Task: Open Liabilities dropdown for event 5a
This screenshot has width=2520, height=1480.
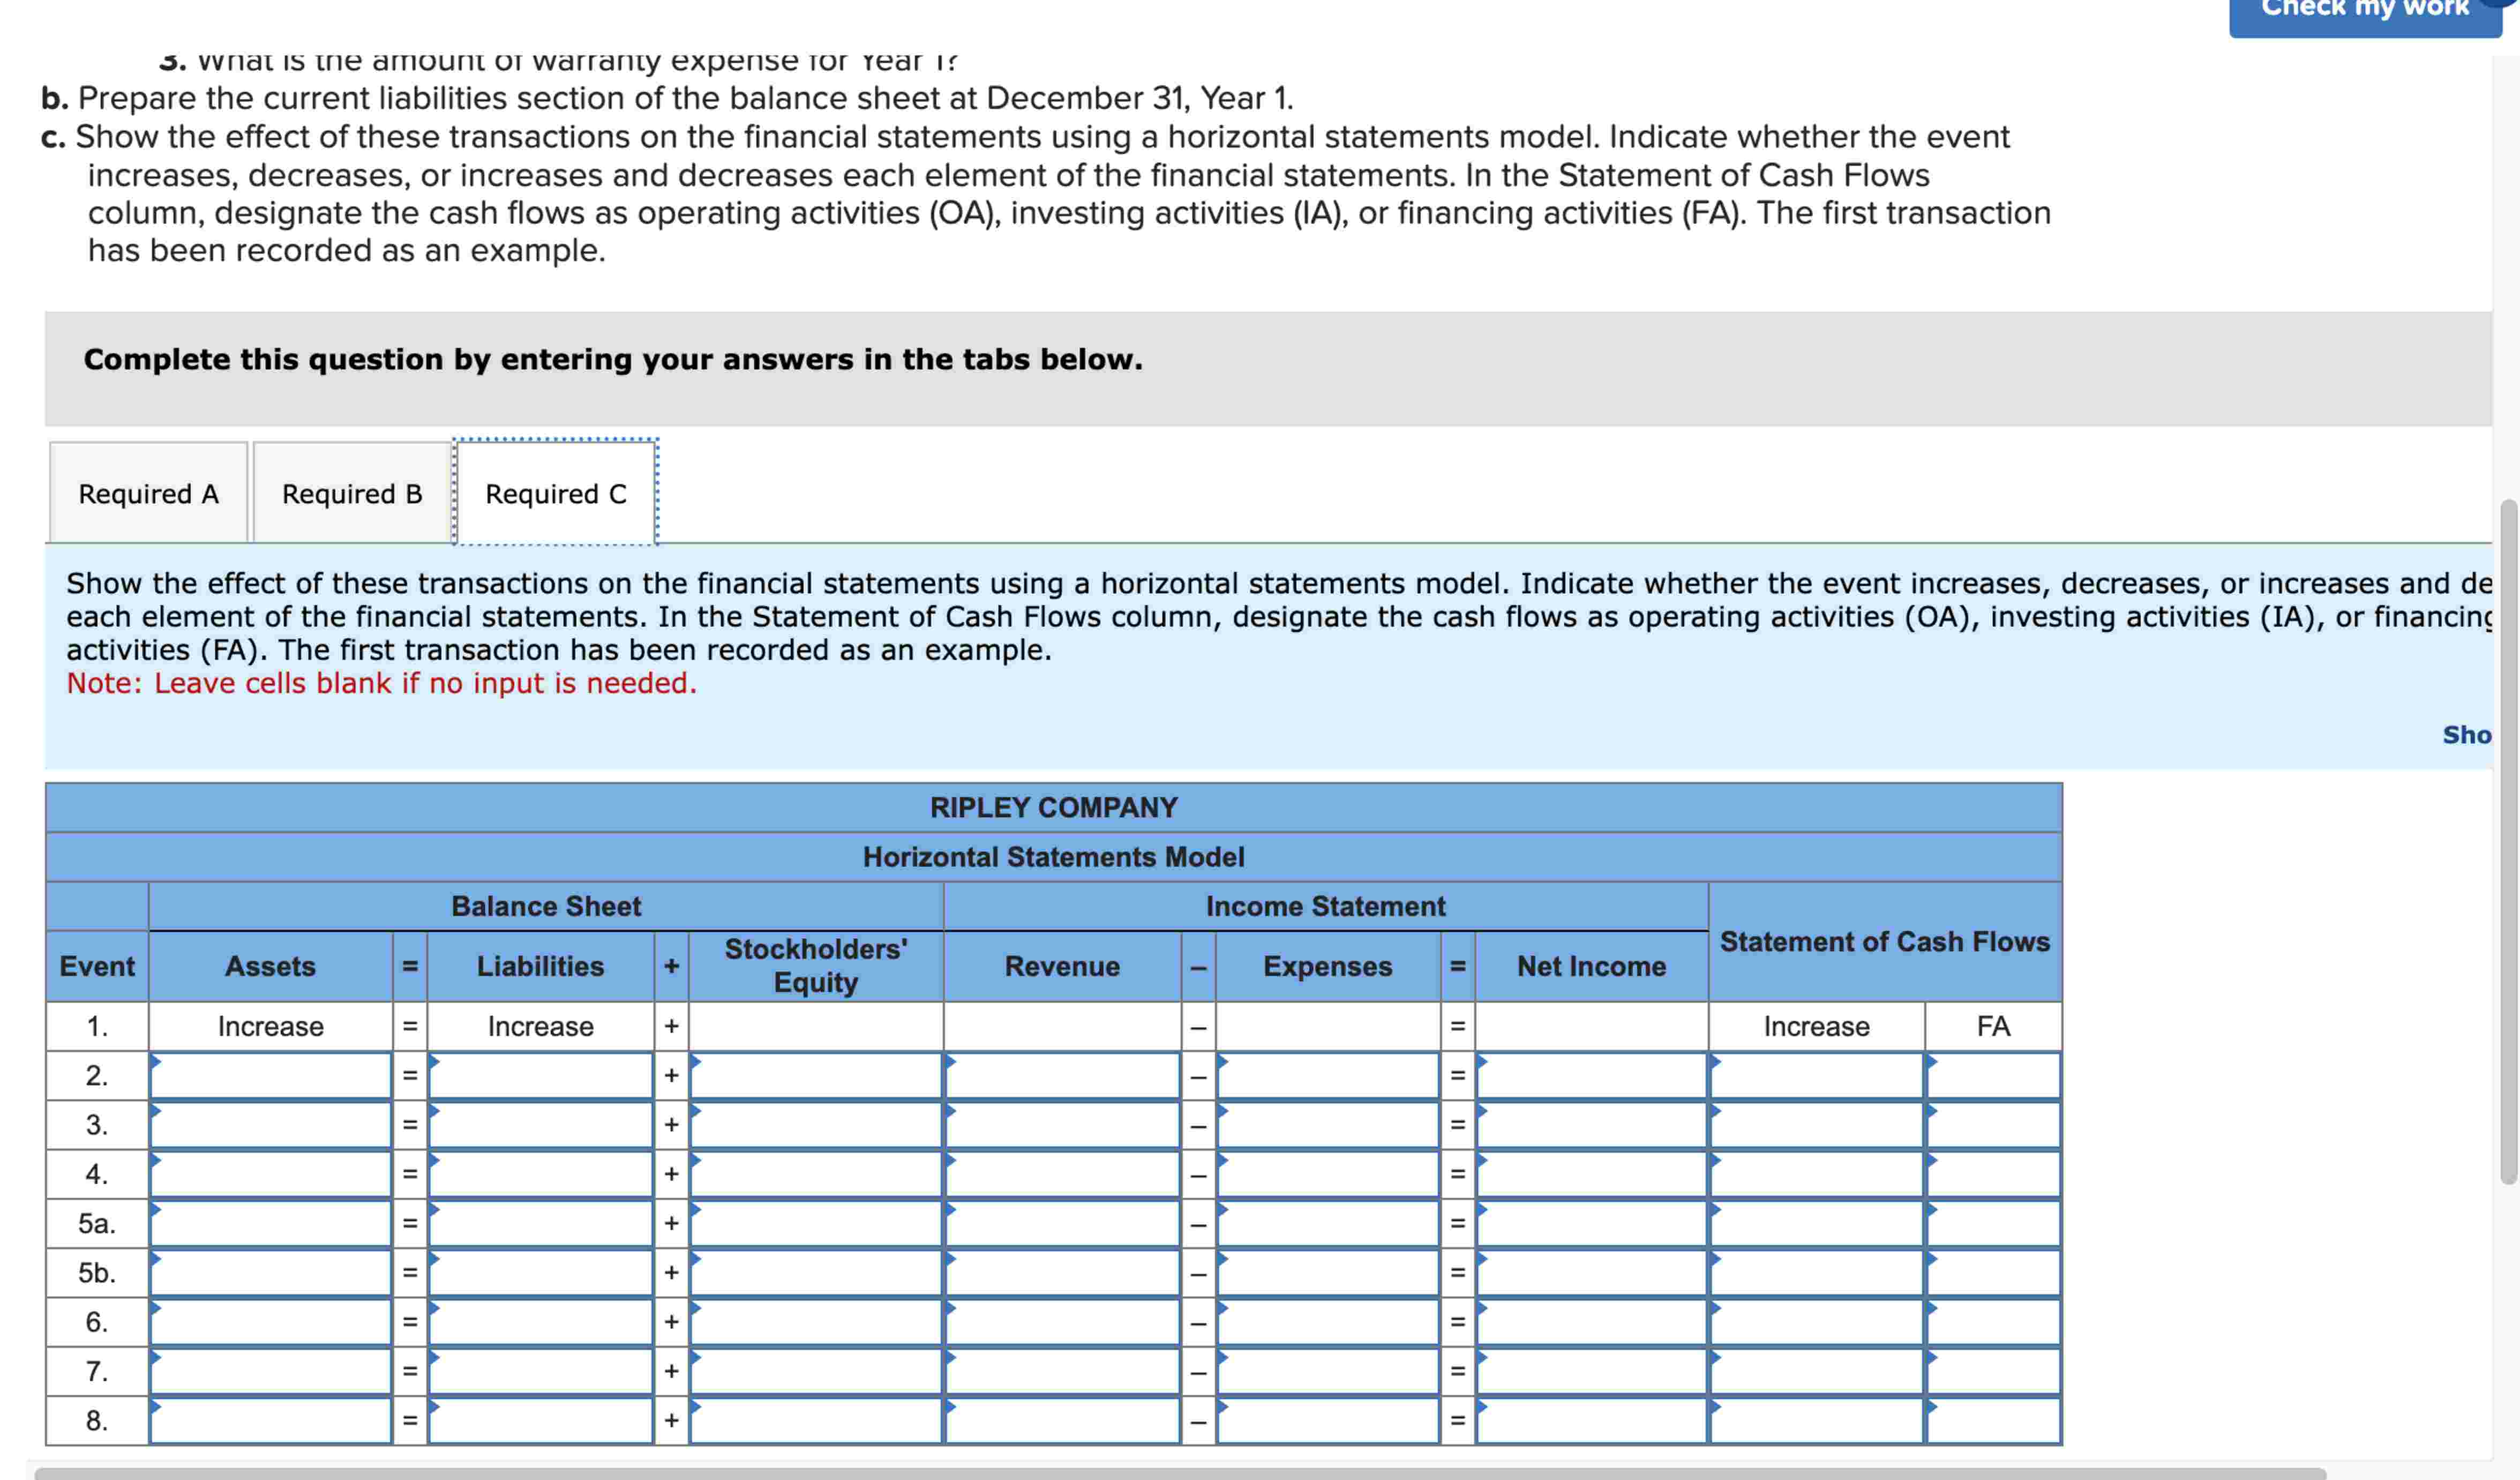Action: click(541, 1223)
